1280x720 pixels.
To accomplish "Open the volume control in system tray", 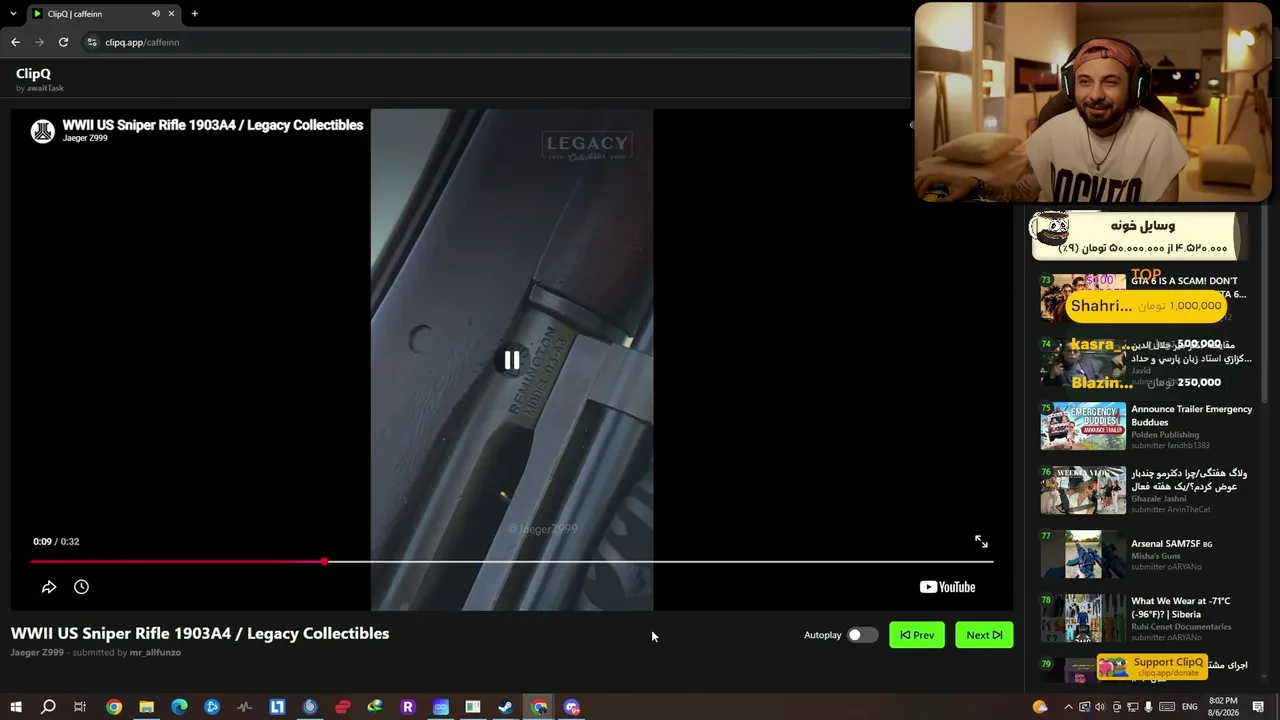I will point(1100,707).
